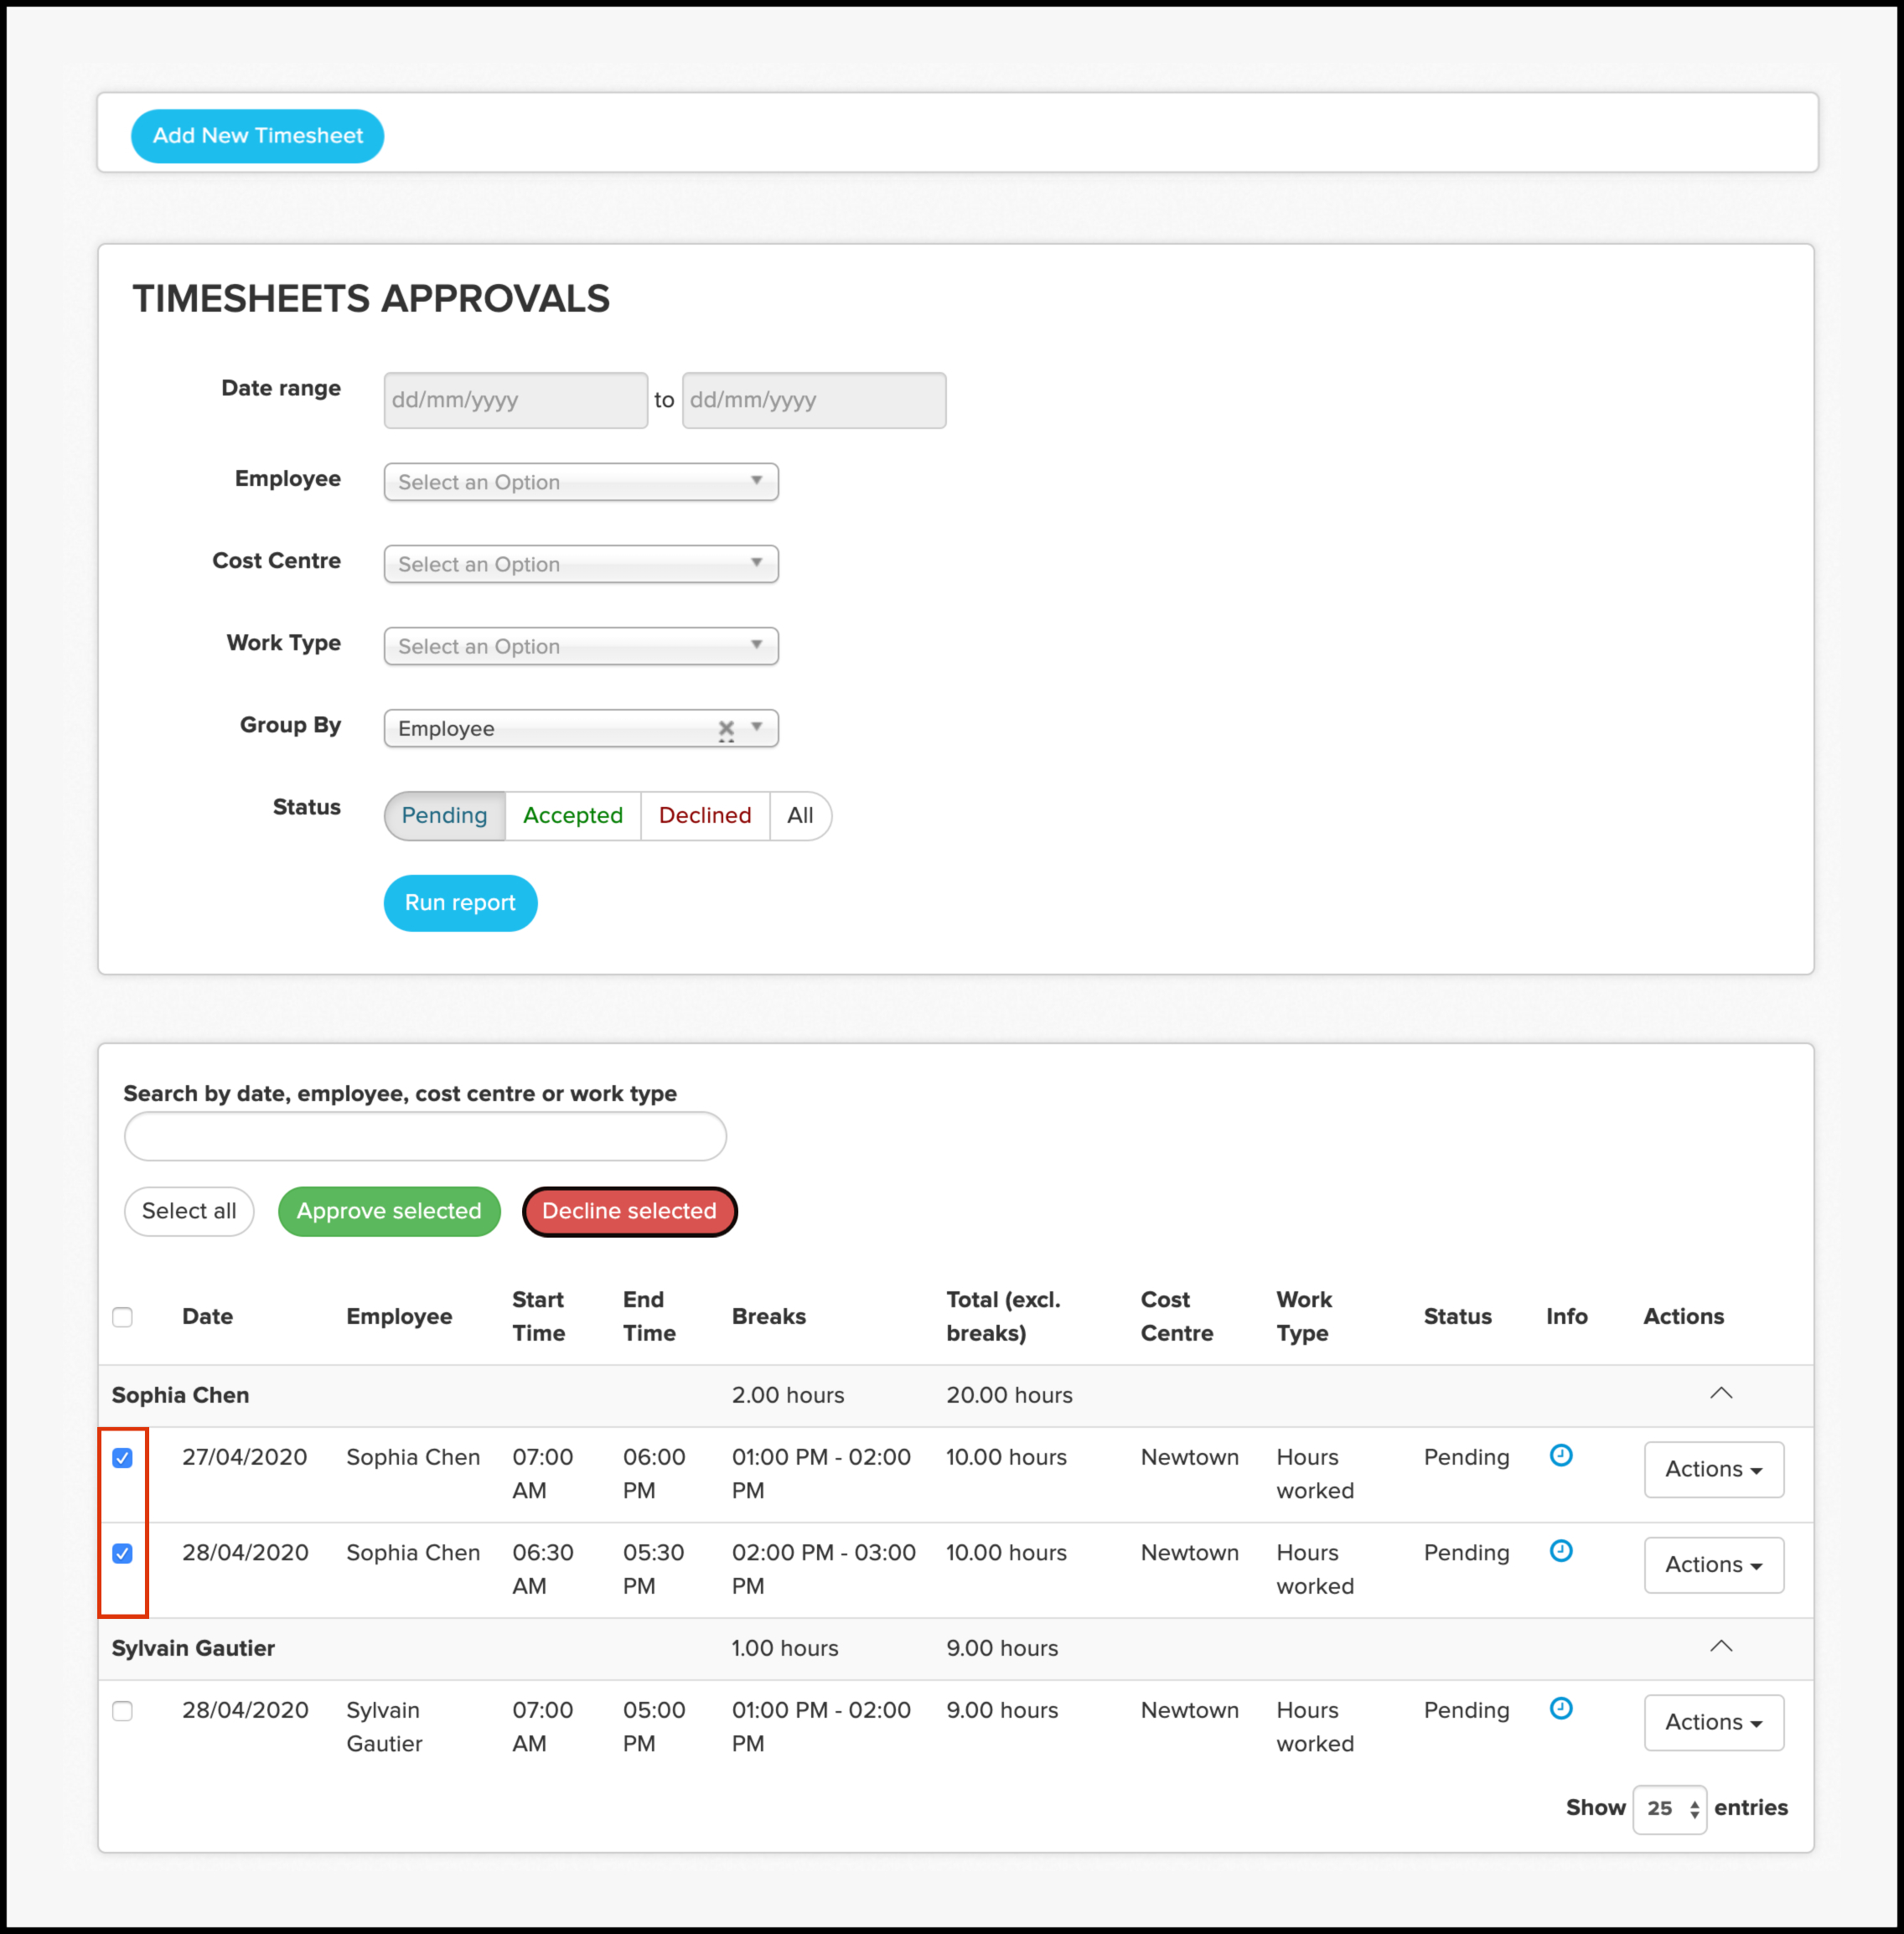Open the Work Type filter dropdown
Viewport: 1904px width, 1934px height.
(580, 646)
